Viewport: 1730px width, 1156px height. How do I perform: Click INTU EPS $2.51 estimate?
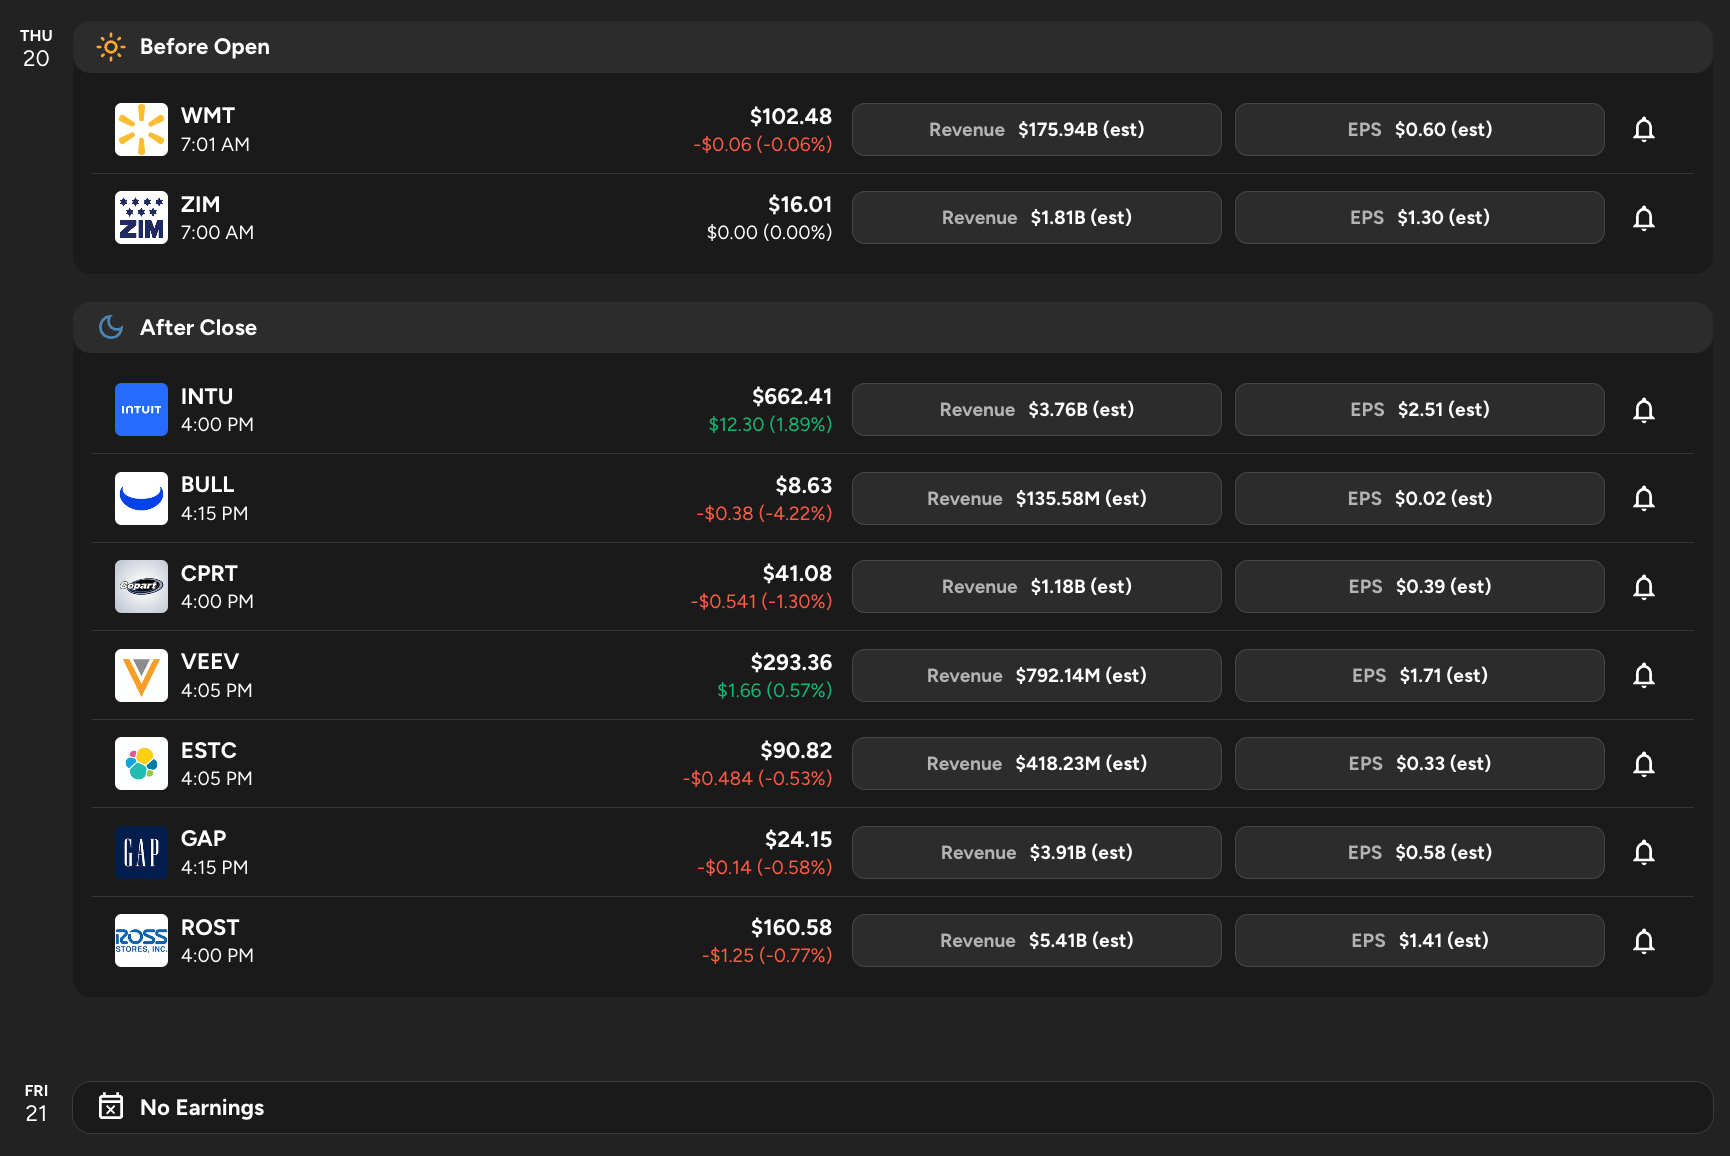(1419, 410)
